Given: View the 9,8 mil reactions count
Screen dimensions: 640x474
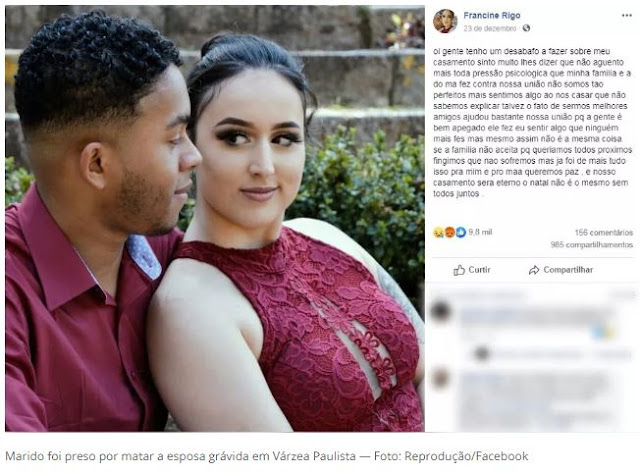Looking at the screenshot, I should 480,232.
